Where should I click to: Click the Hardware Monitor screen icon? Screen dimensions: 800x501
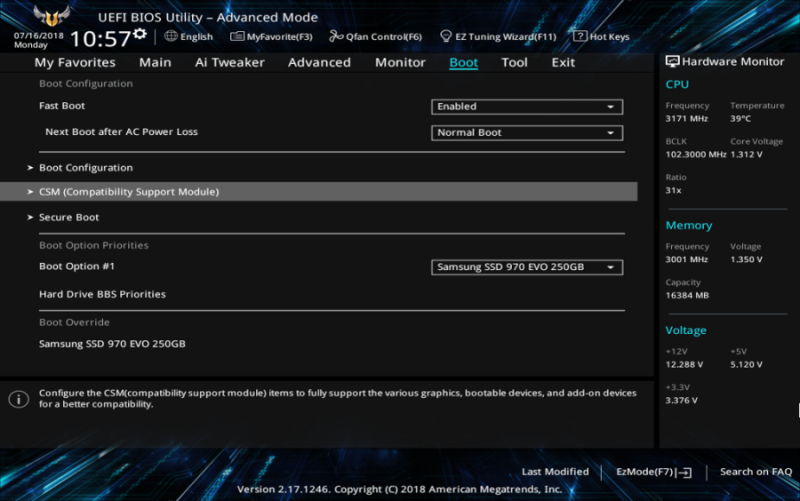(672, 62)
